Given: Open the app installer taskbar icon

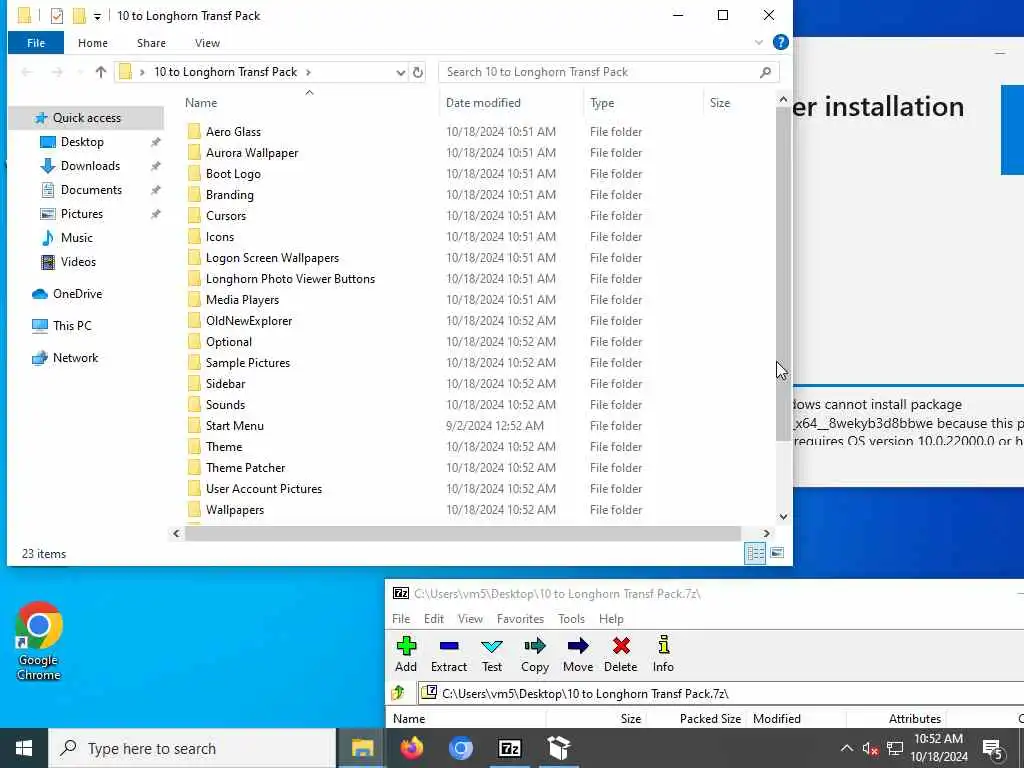Looking at the screenshot, I should 558,748.
